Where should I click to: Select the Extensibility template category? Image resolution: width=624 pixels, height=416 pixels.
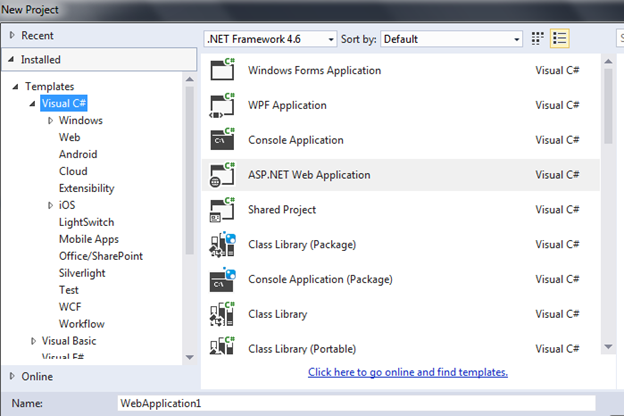(87, 188)
